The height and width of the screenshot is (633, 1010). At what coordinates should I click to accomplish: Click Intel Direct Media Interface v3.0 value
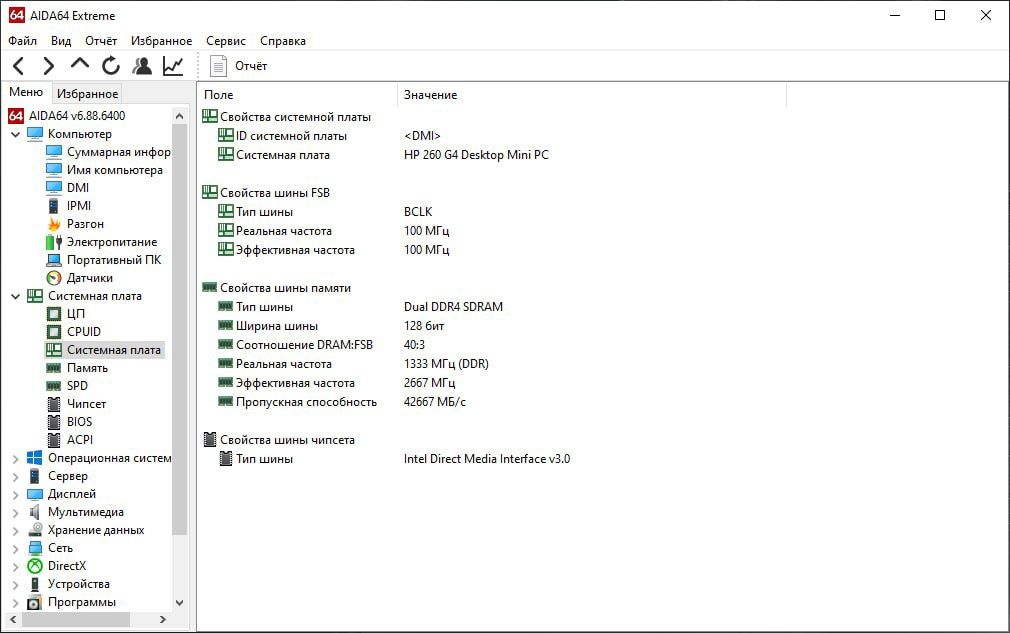[487, 459]
